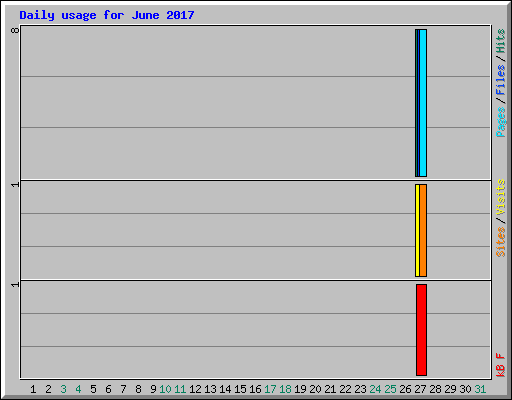Click green day 31 on the x-axis
Viewport: 512px width, 400px height.
click(x=480, y=389)
